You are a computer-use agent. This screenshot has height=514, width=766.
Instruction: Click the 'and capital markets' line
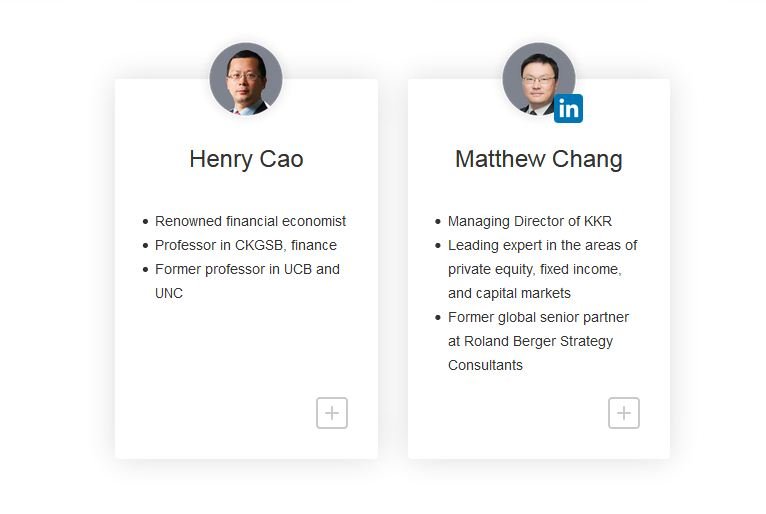click(509, 293)
